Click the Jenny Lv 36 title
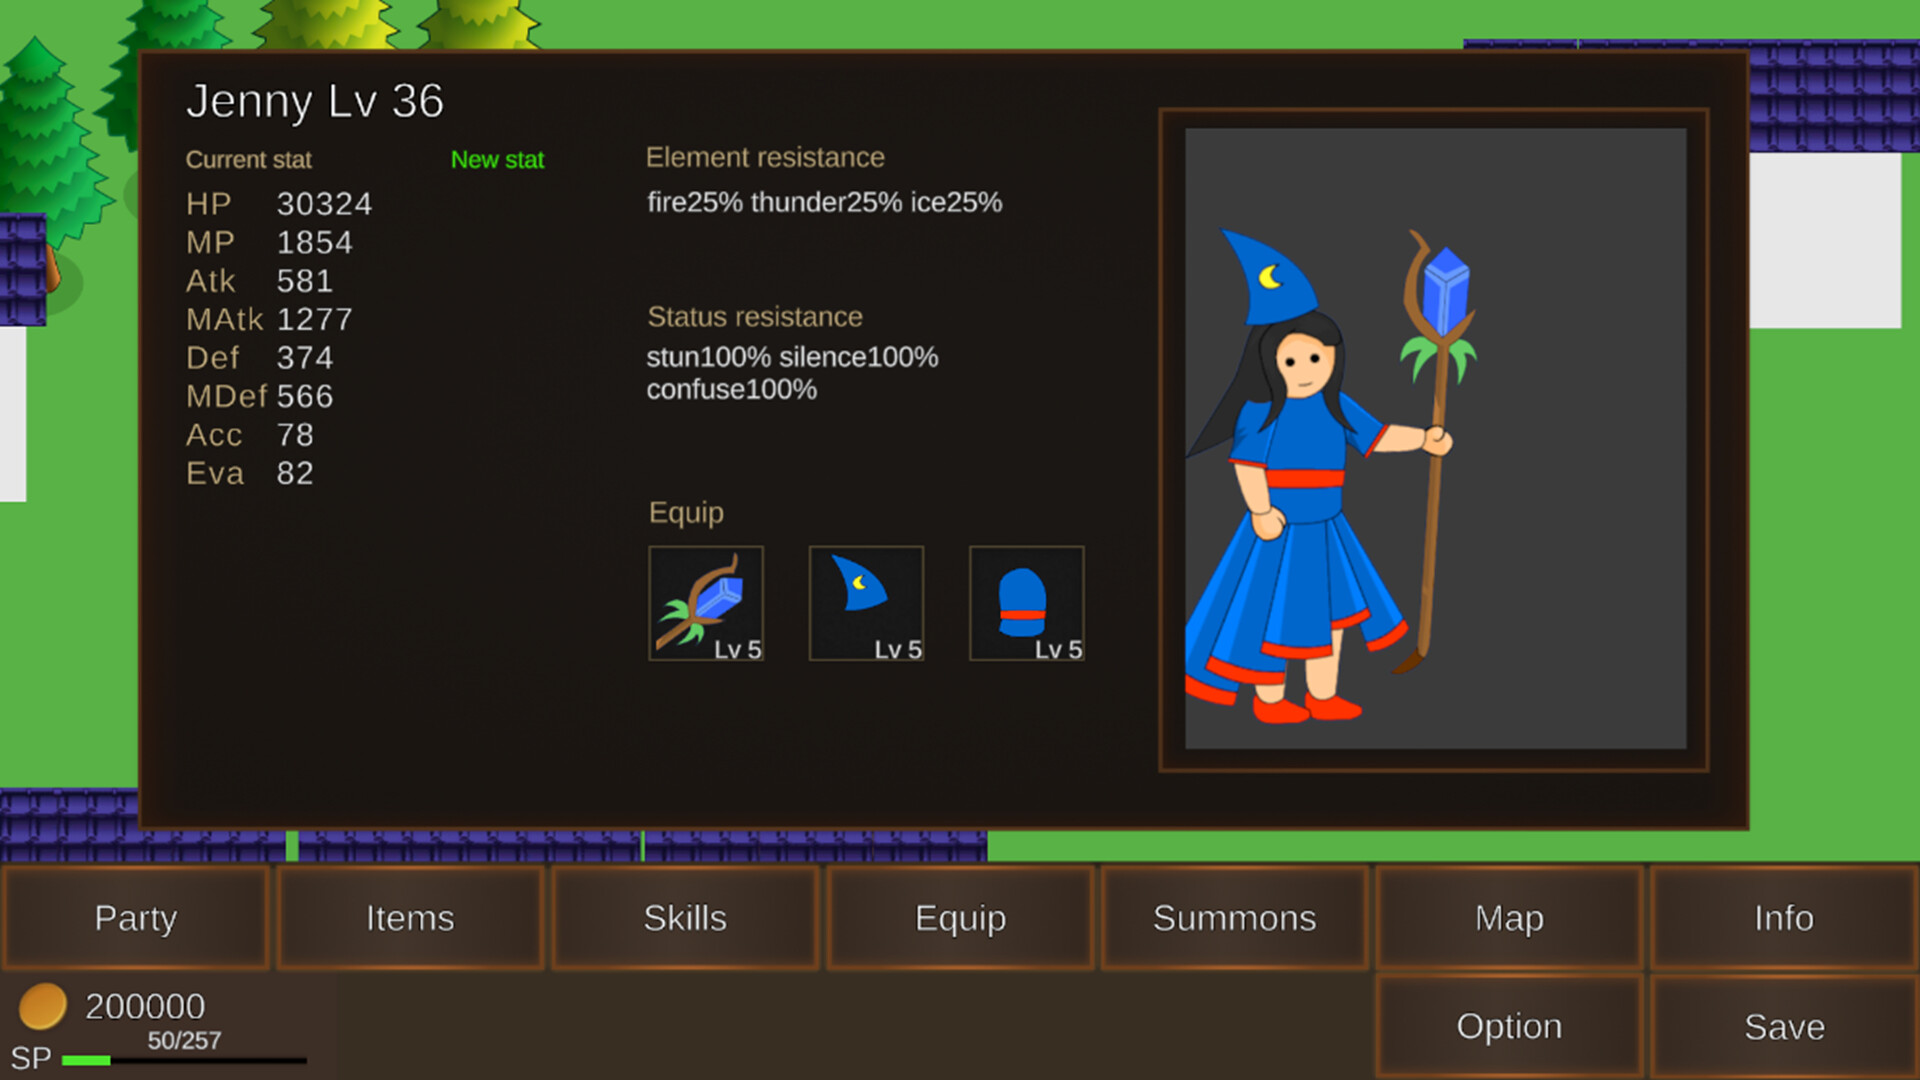The width and height of the screenshot is (1920, 1080). coord(315,101)
